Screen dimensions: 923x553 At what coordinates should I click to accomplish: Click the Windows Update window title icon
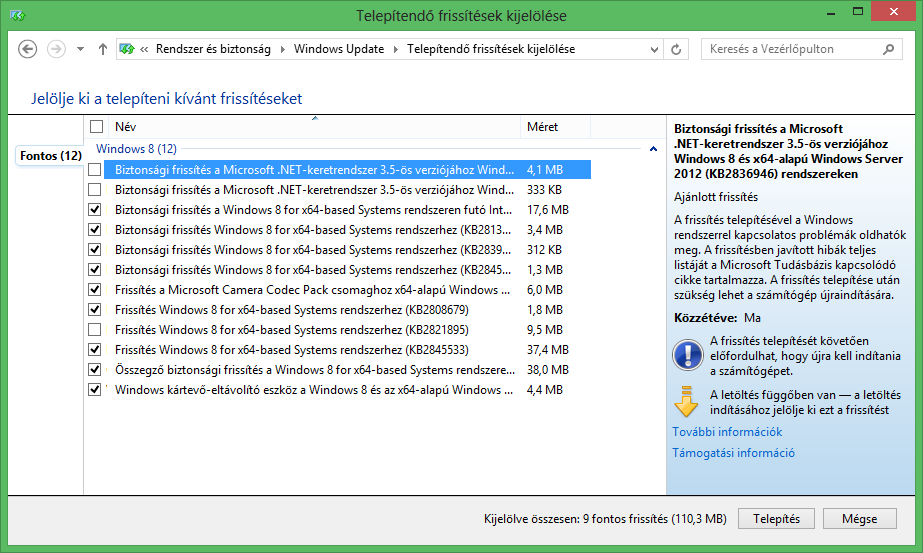pyautogui.click(x=17, y=15)
